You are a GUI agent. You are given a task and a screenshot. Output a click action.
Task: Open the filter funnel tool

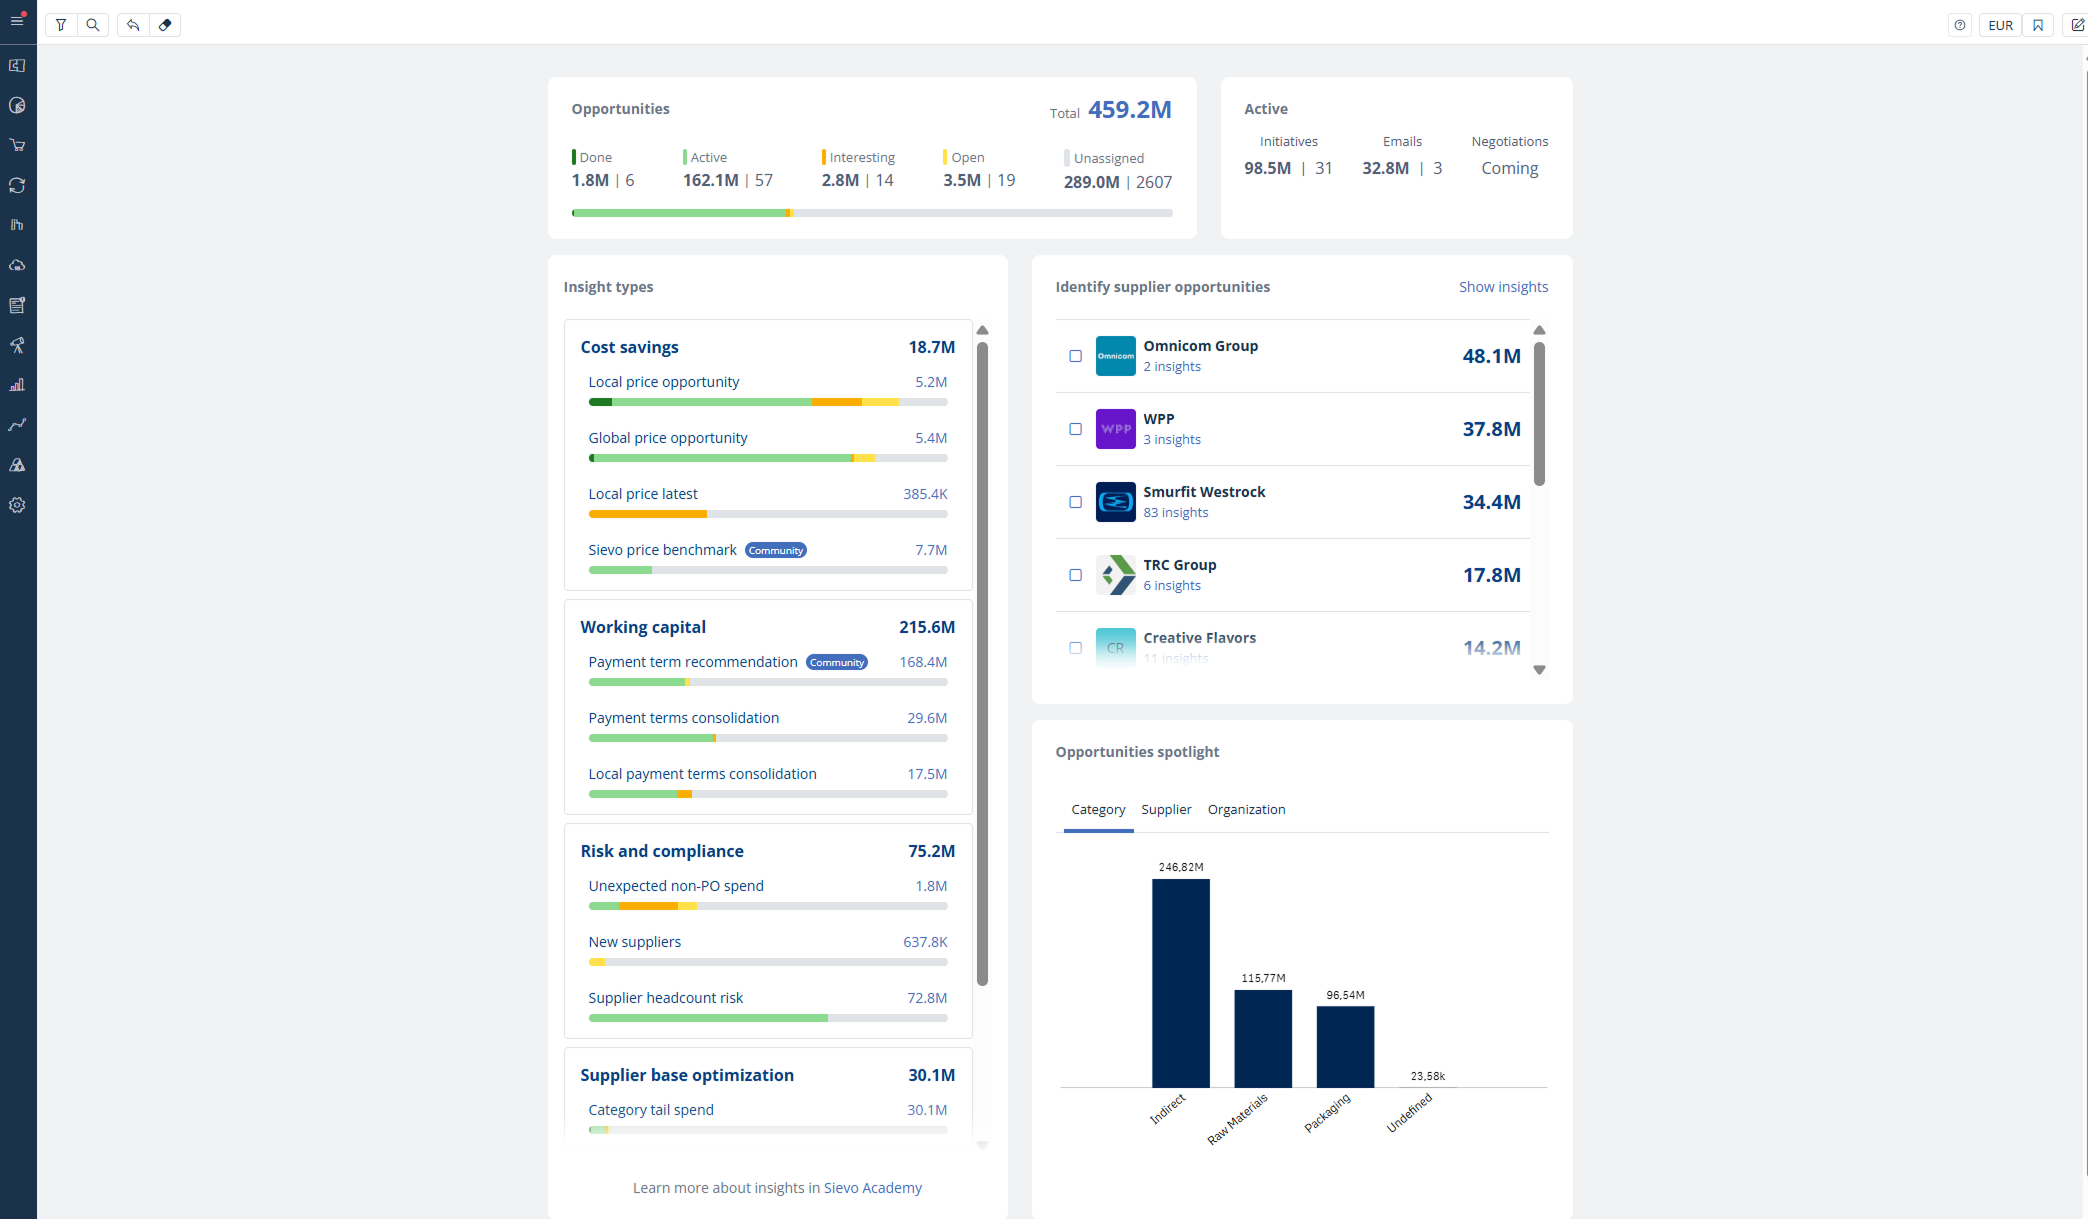pyautogui.click(x=61, y=25)
